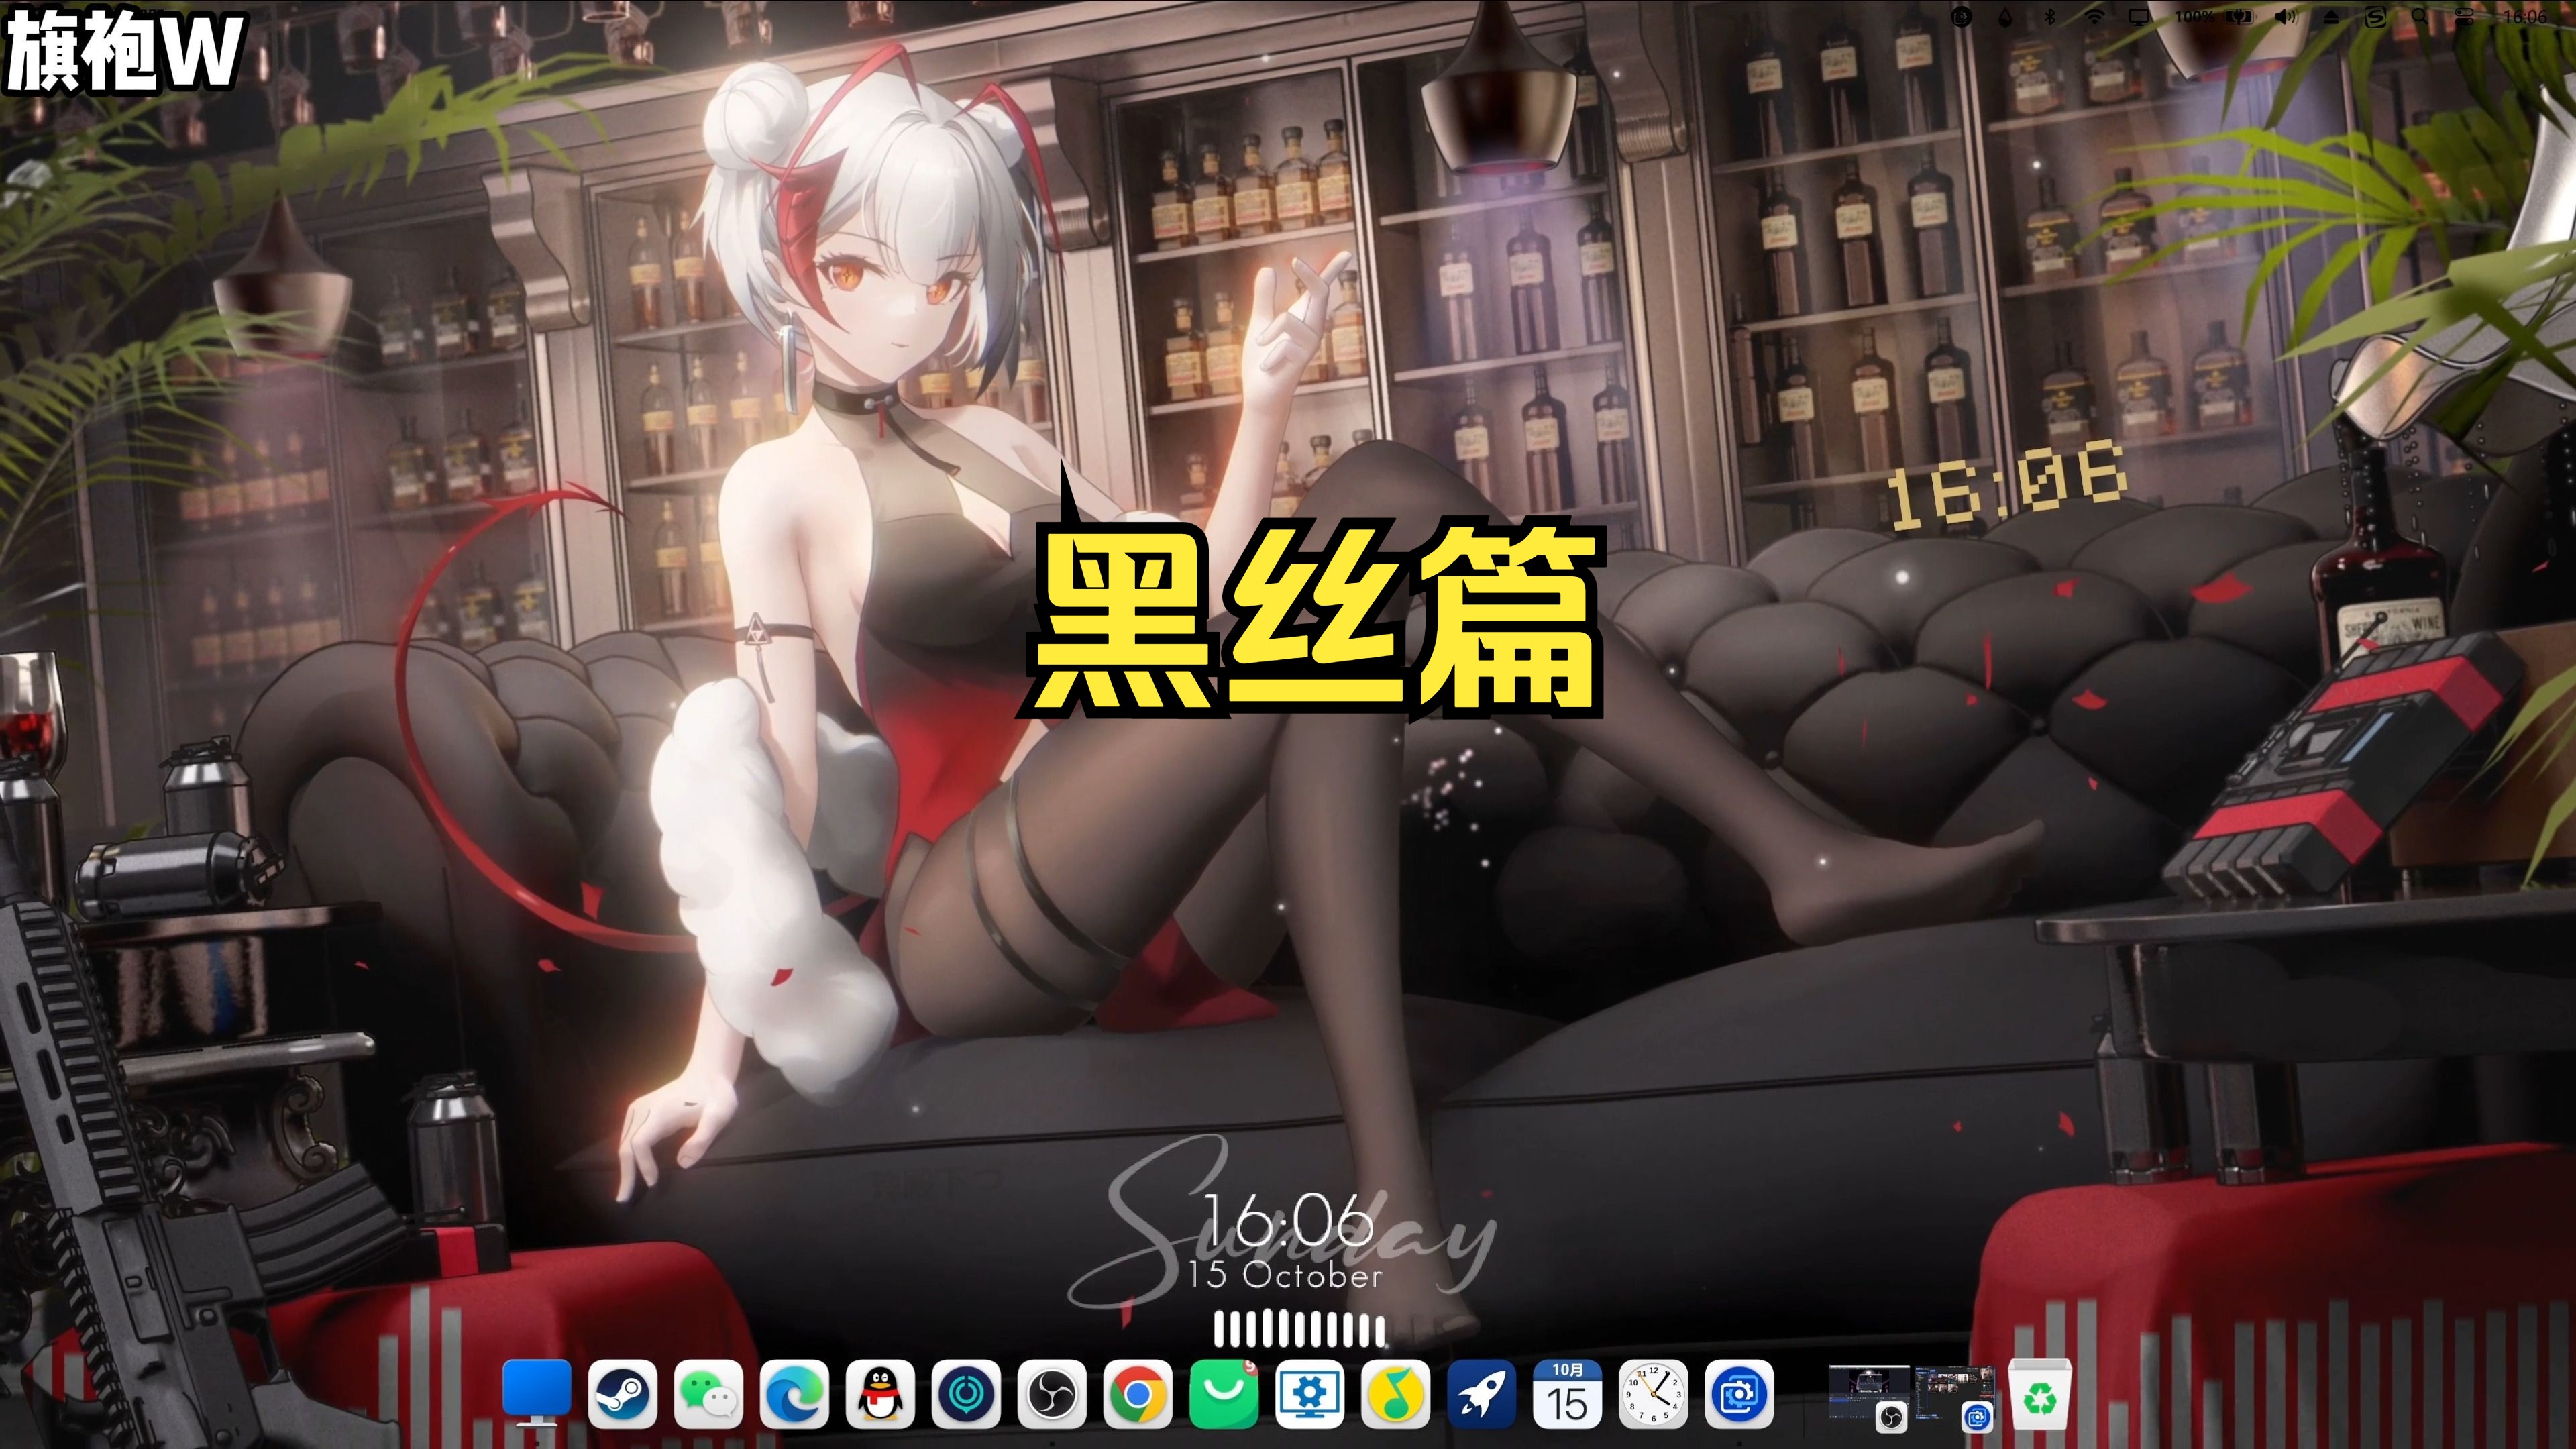2576x1449 pixels.
Task: Click the search magnifier in top bar
Action: pos(2419,17)
